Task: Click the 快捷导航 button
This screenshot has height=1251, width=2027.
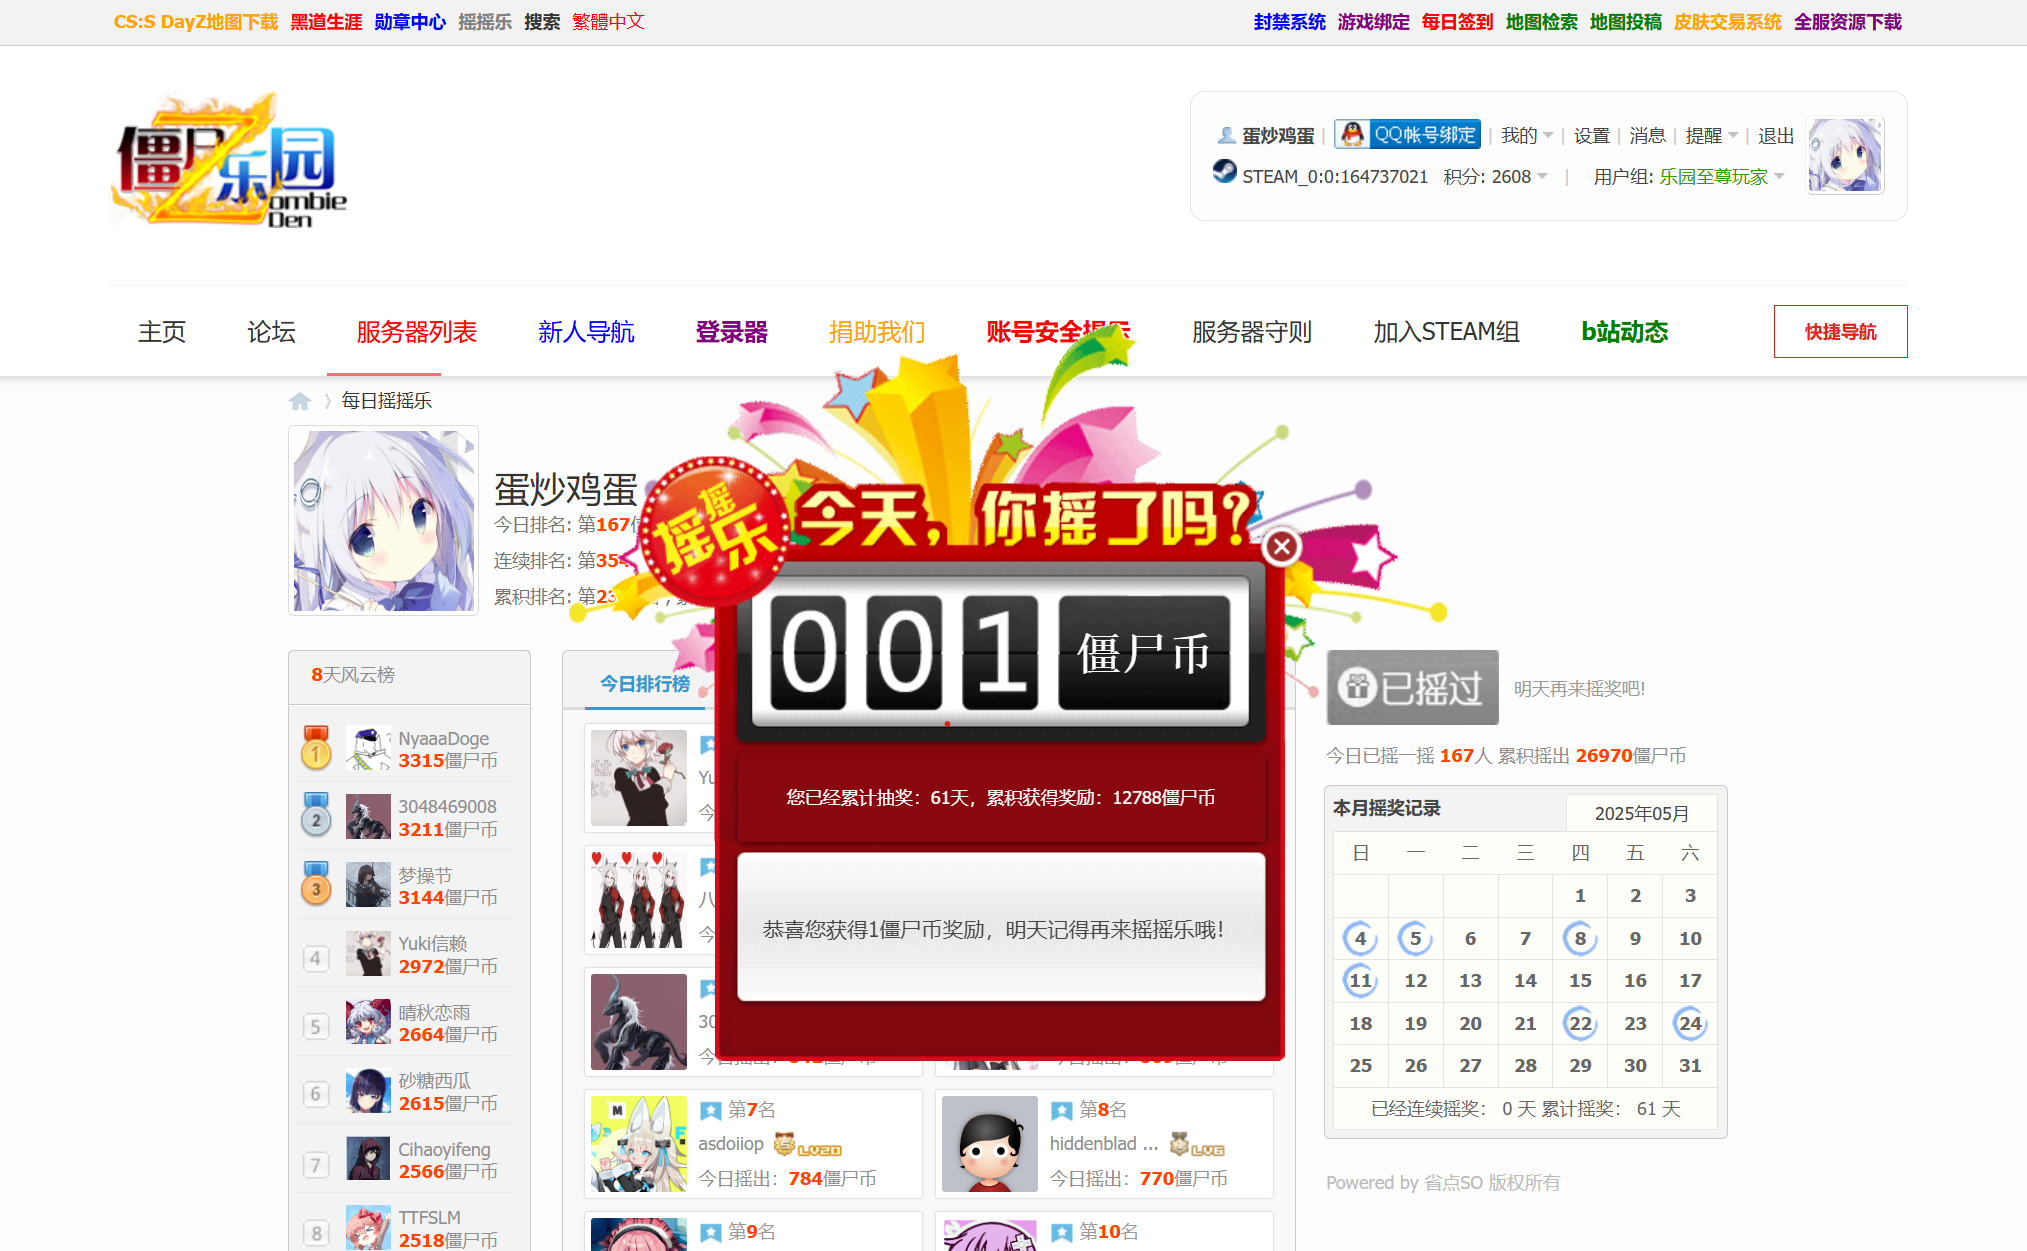Action: point(1840,331)
